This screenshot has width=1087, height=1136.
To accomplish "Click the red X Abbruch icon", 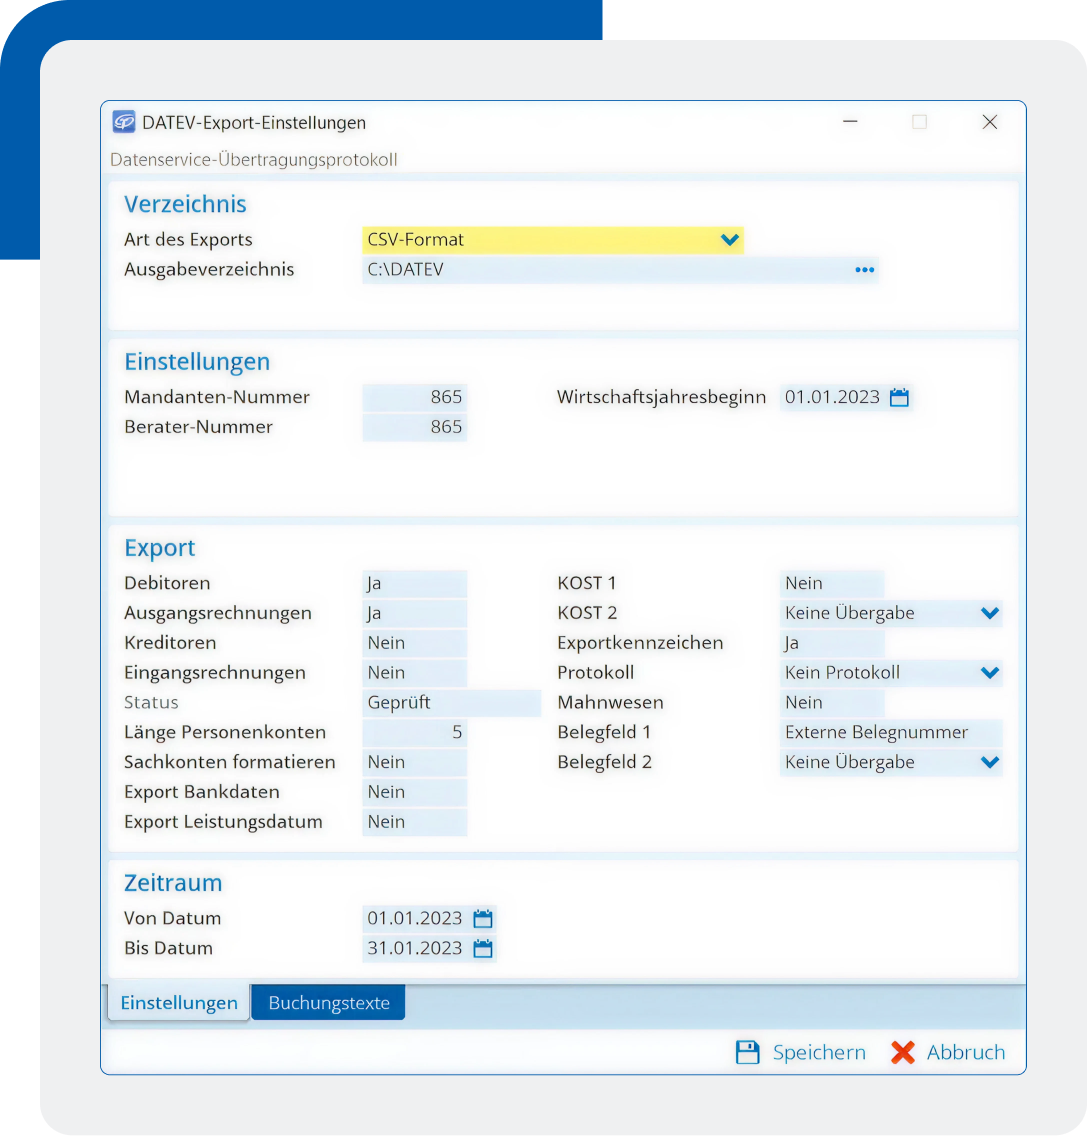I will click(x=903, y=1052).
